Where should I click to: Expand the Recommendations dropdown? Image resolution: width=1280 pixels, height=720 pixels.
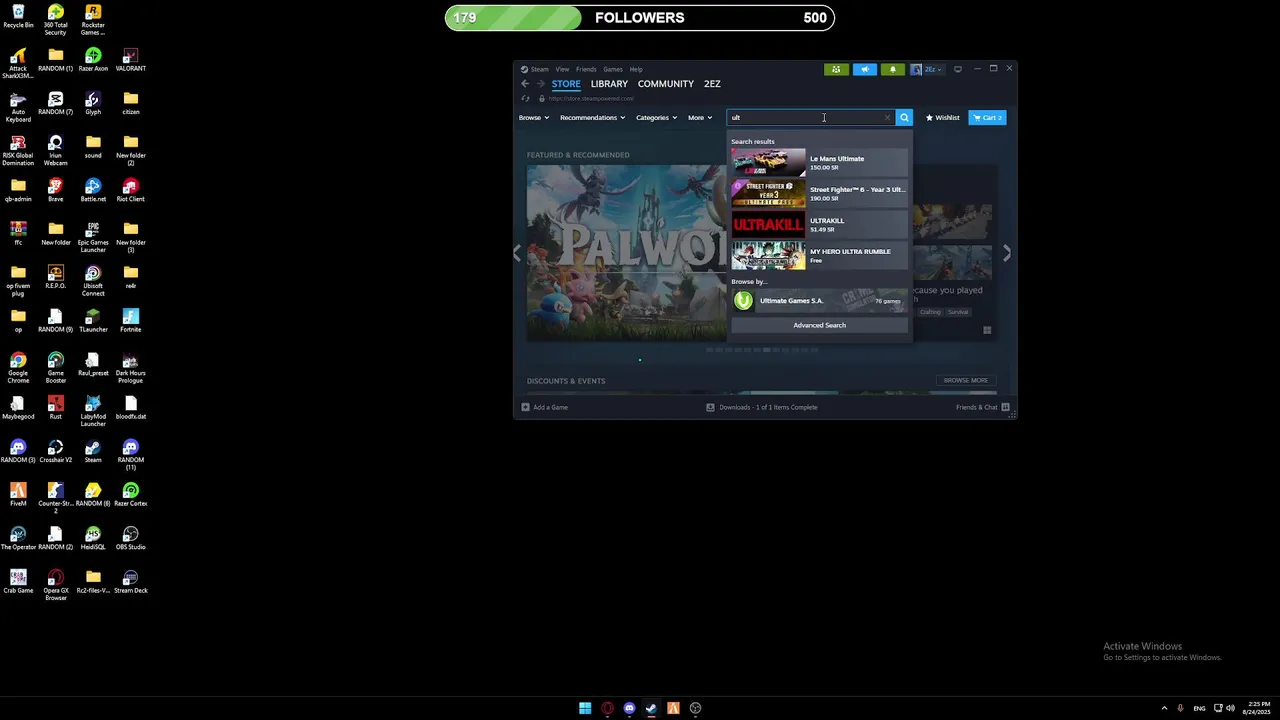(592, 117)
